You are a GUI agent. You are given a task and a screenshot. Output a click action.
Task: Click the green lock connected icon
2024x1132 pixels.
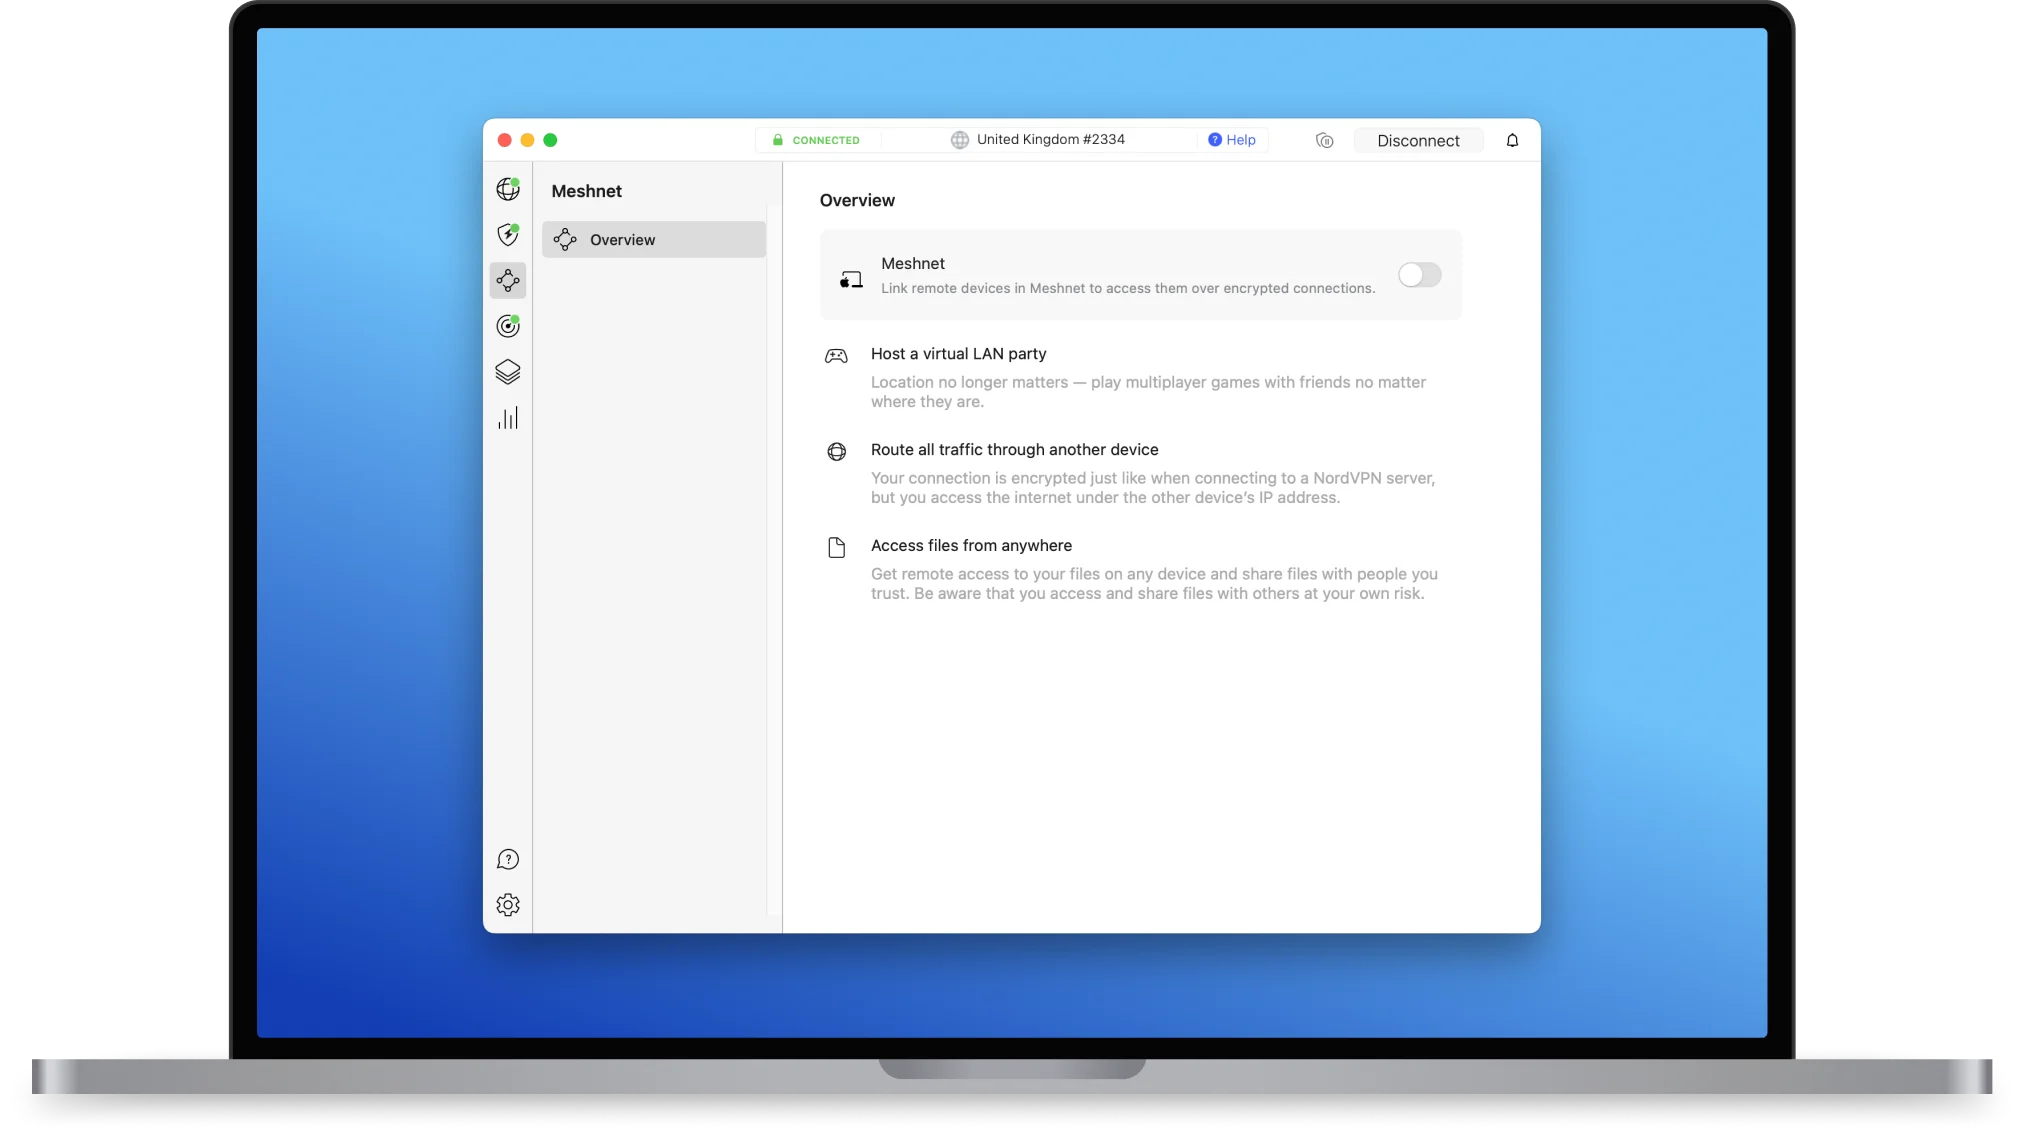coord(777,140)
